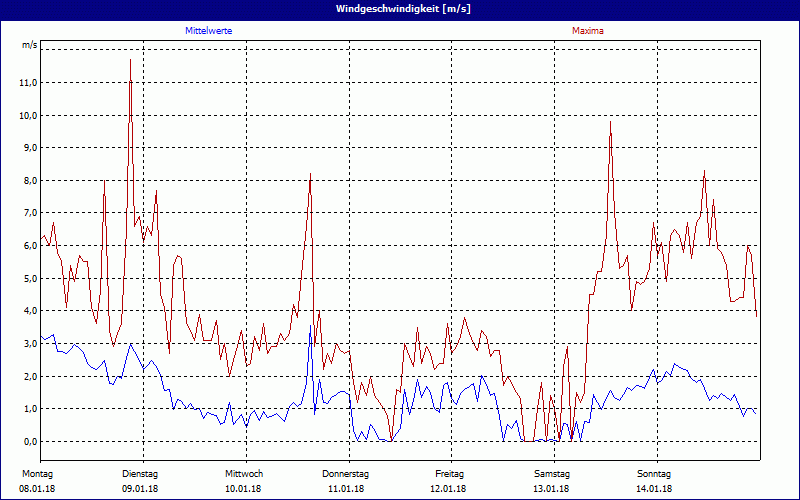Select the red Maxima legend label

click(x=587, y=31)
